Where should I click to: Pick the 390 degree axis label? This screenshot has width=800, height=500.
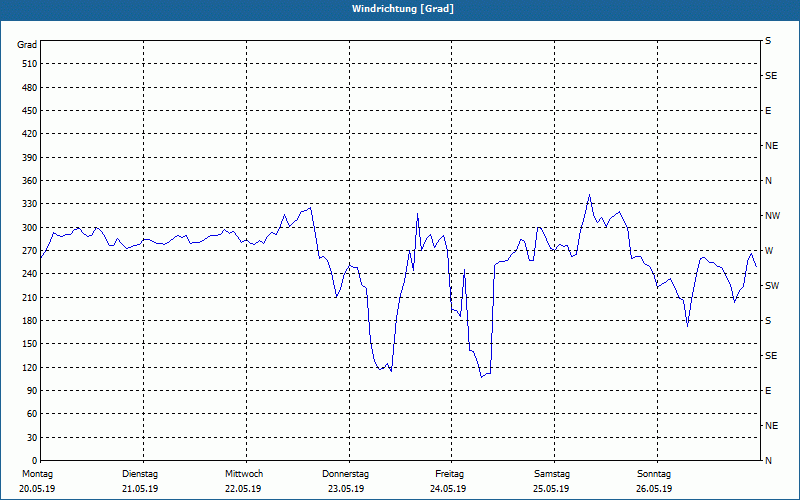(30, 157)
